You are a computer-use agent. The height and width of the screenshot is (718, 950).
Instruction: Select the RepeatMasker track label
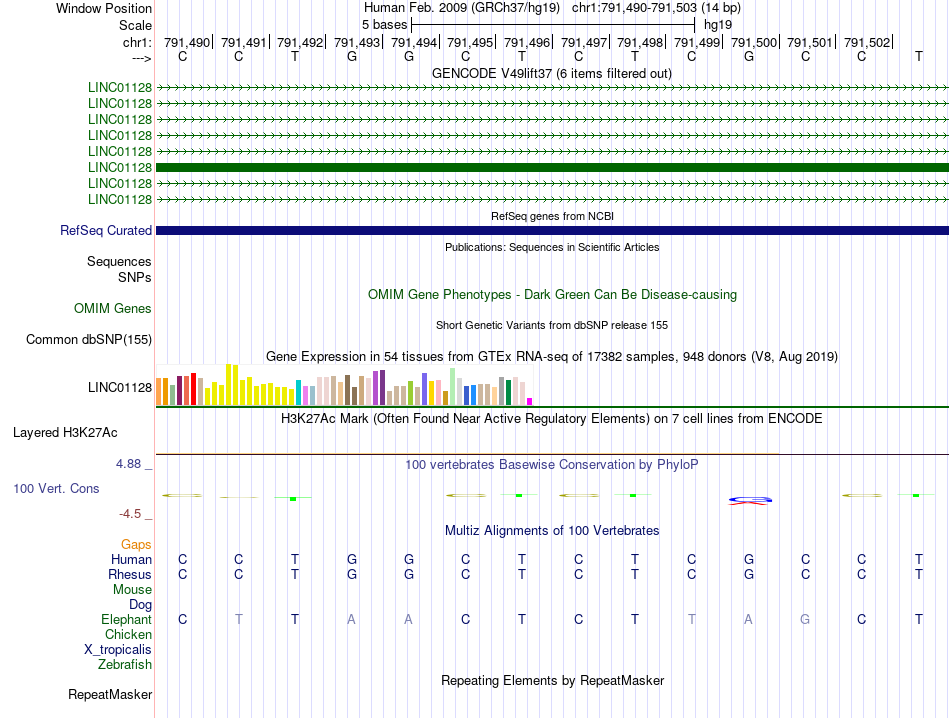point(110,694)
